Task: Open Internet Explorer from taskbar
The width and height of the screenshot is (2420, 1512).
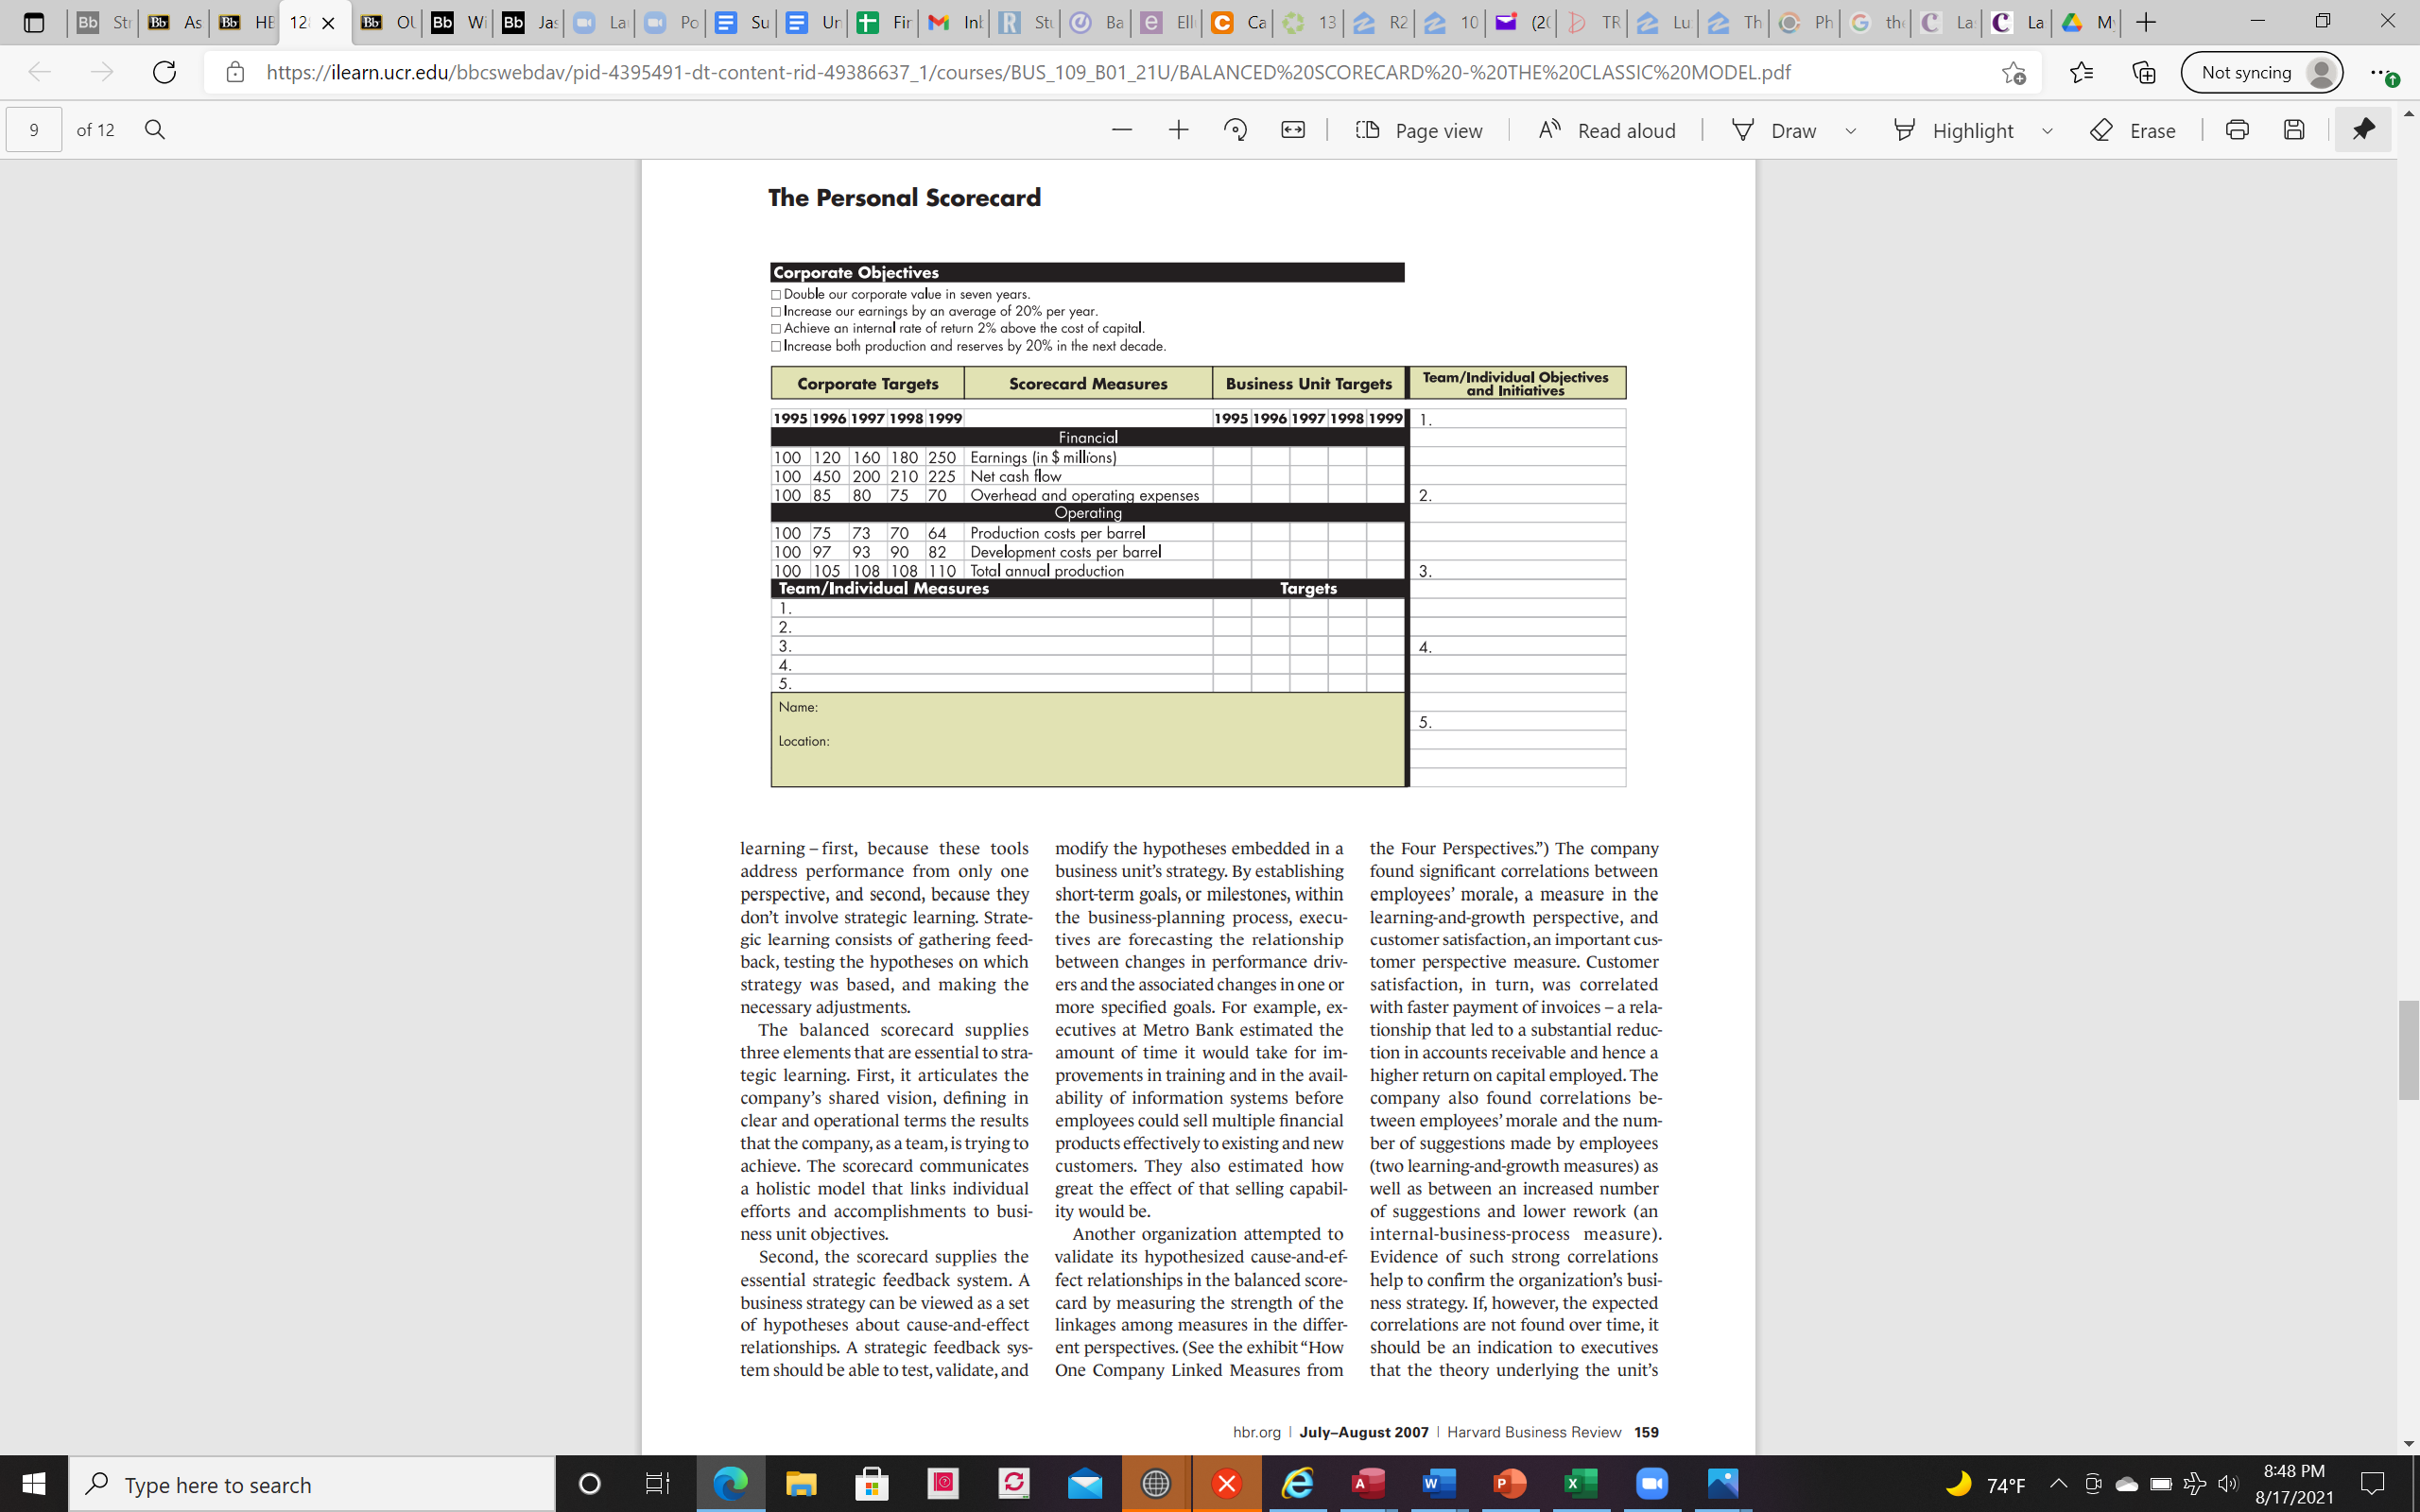Action: 1297,1484
